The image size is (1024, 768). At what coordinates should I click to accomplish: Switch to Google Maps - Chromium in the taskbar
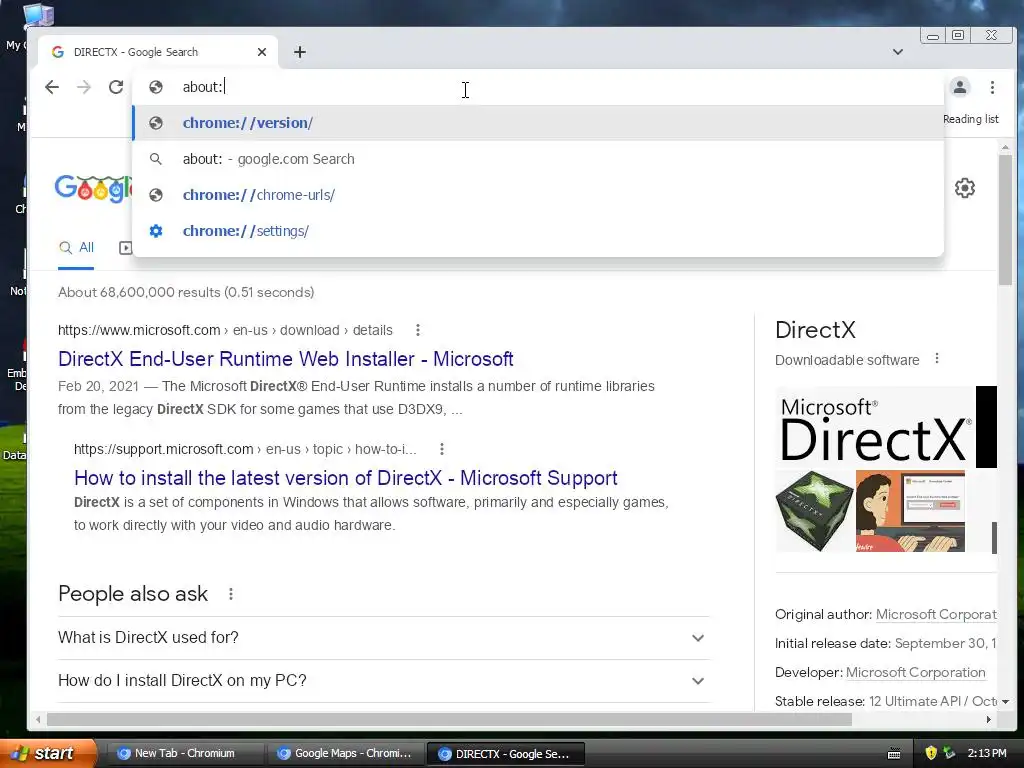[345, 753]
